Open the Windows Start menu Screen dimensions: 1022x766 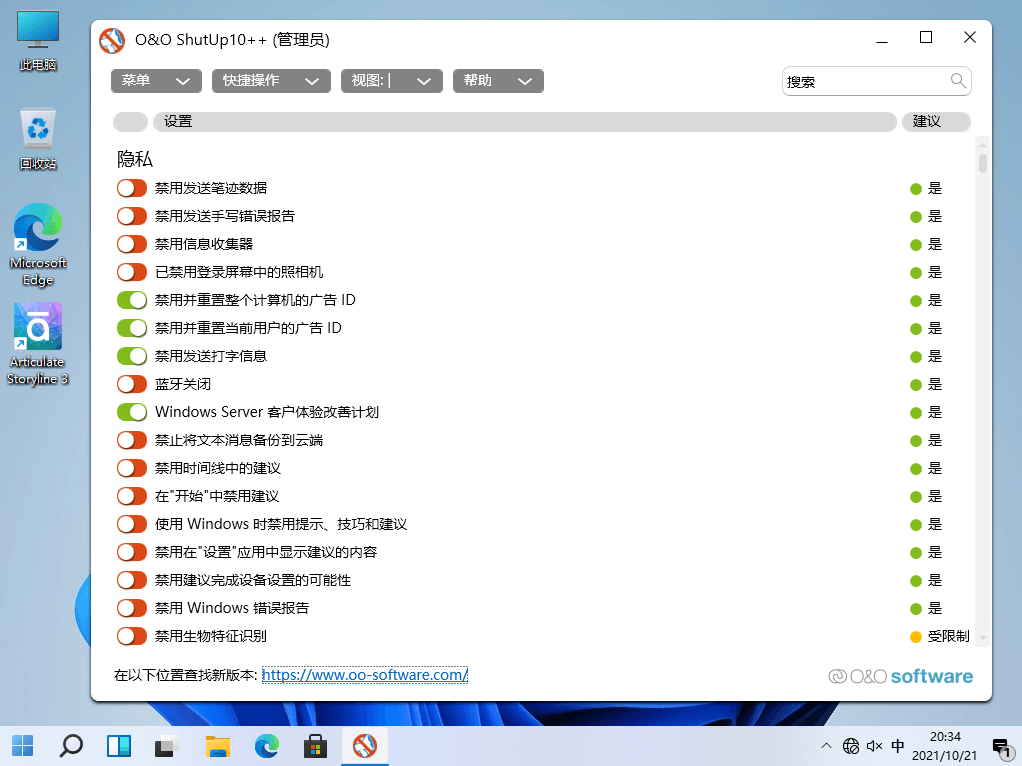pos(23,746)
